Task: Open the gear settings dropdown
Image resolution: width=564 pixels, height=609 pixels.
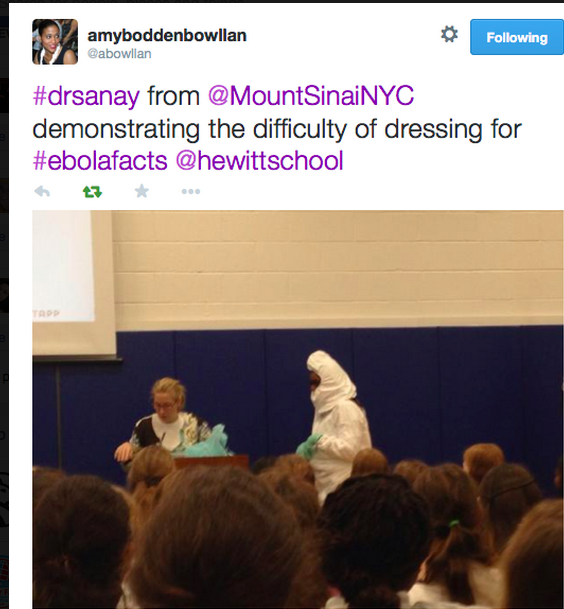Action: [449, 34]
